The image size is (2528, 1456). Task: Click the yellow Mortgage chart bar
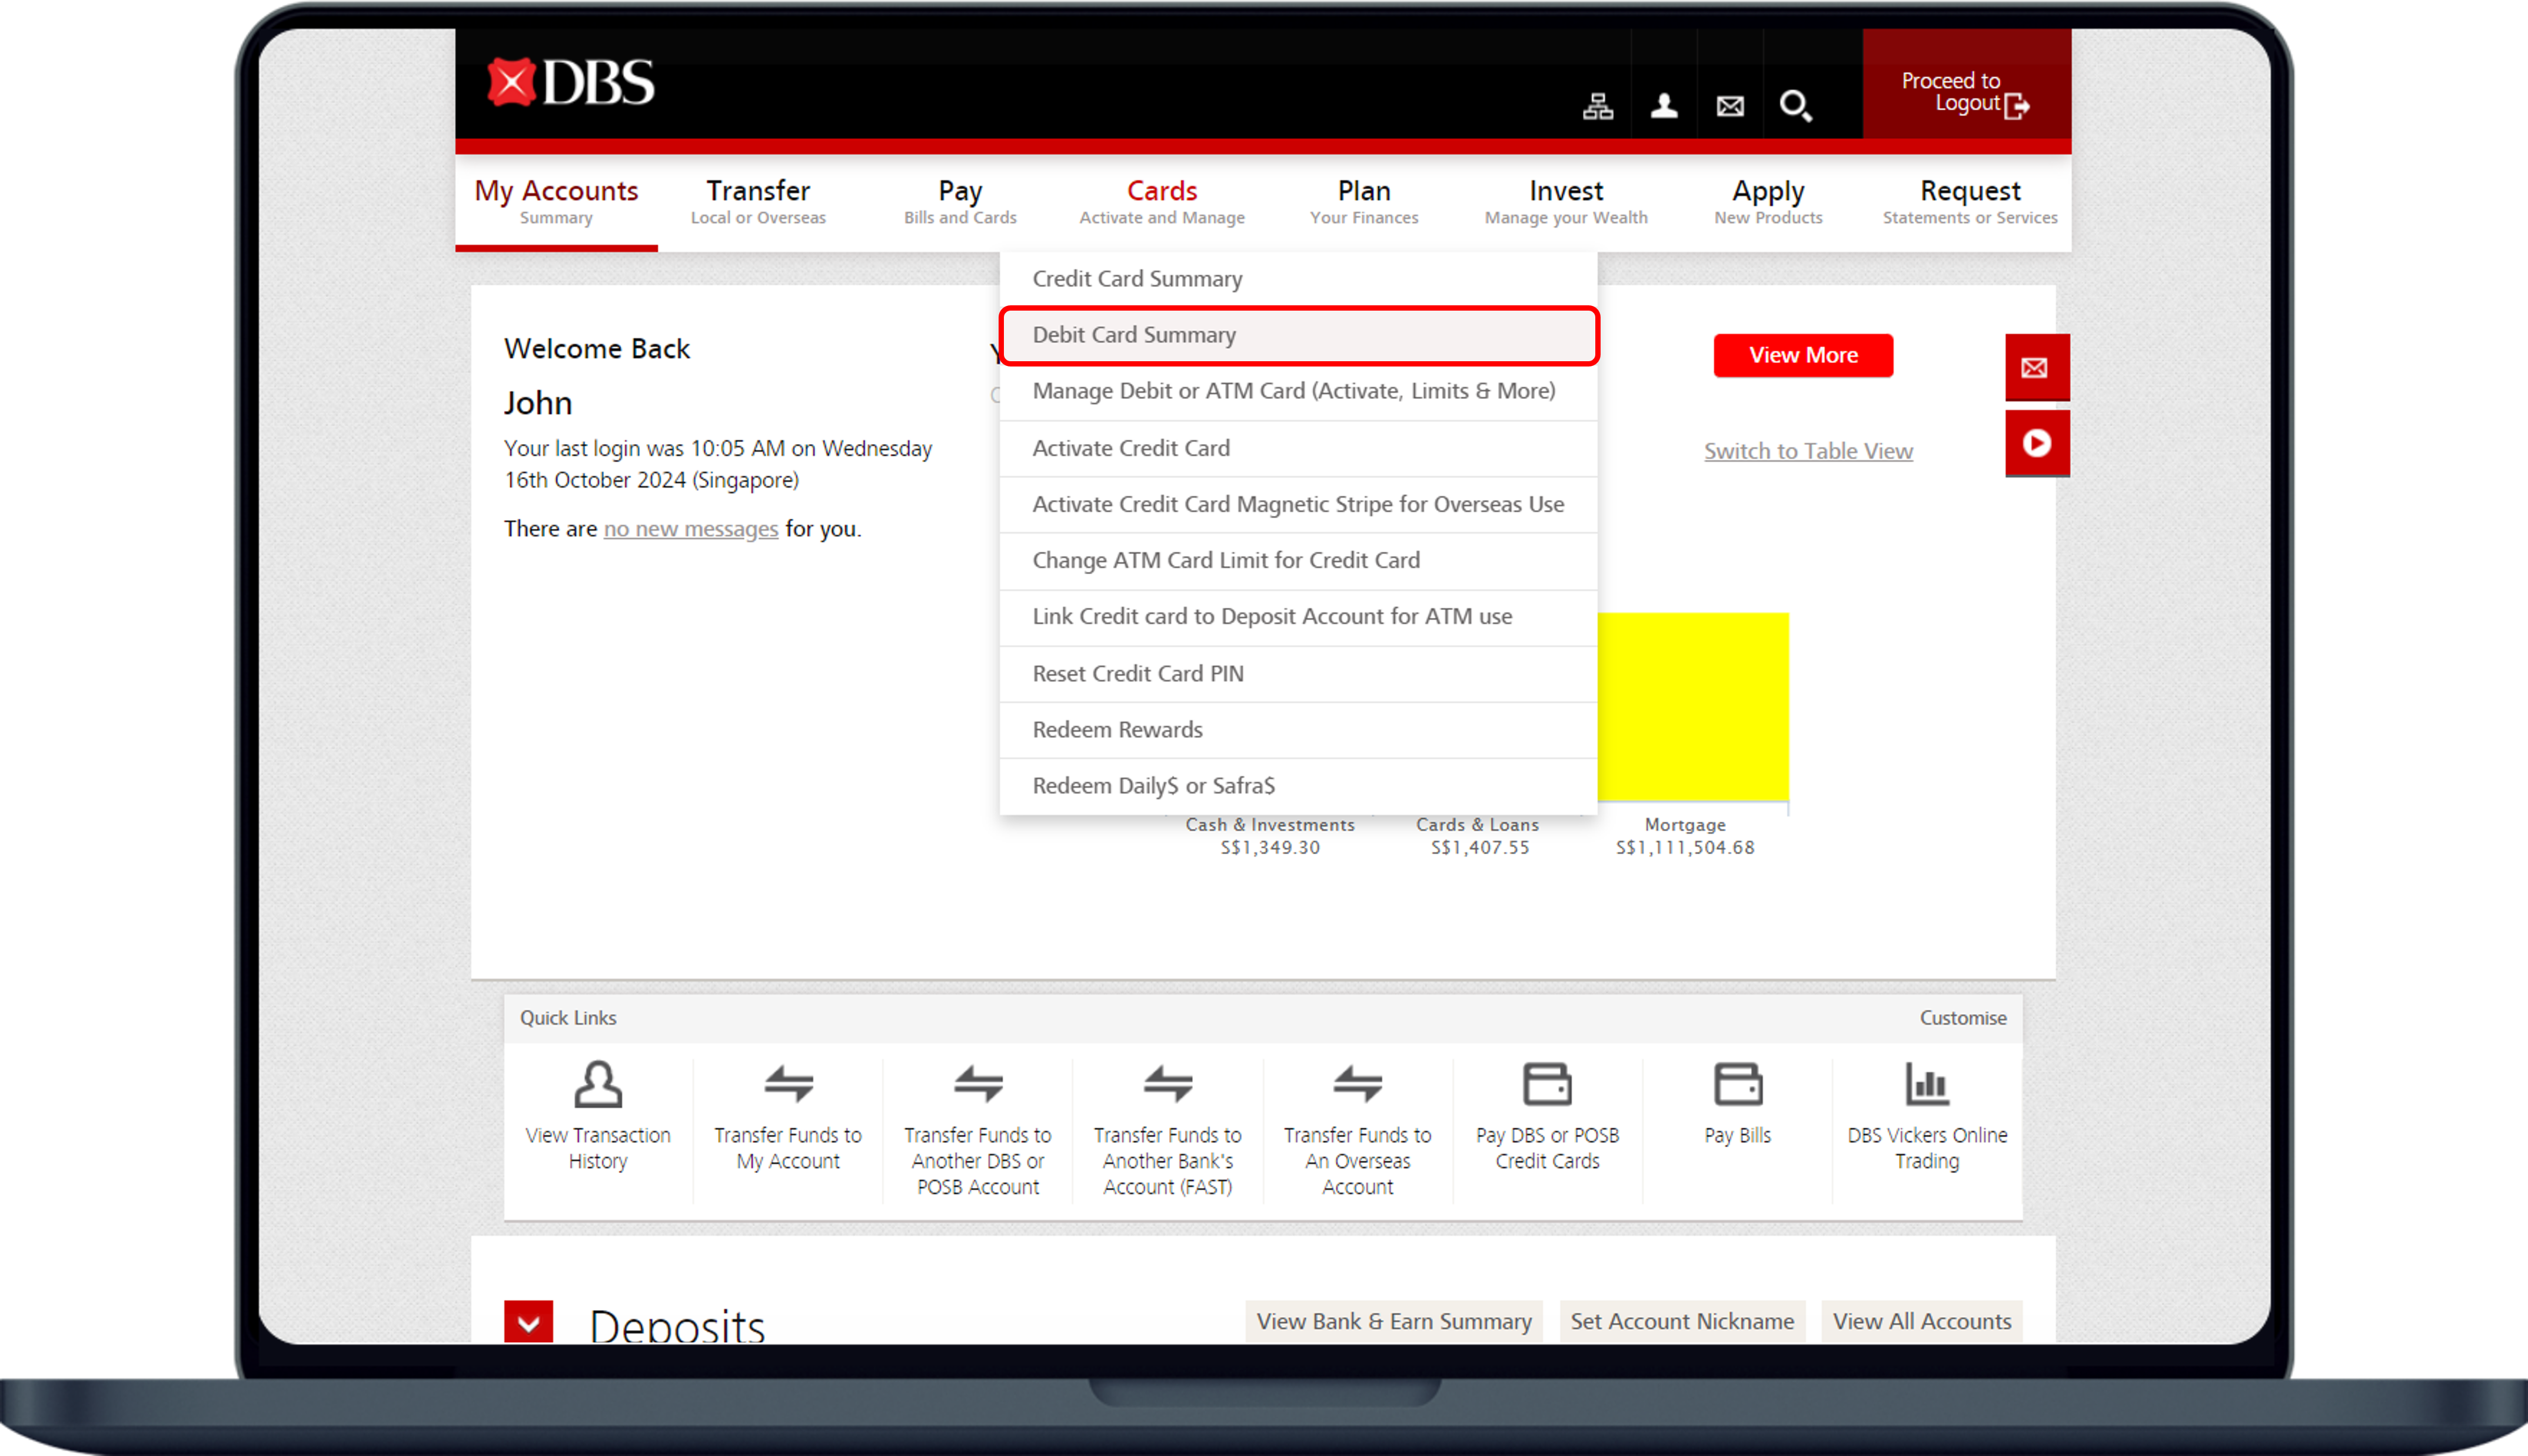[1693, 706]
